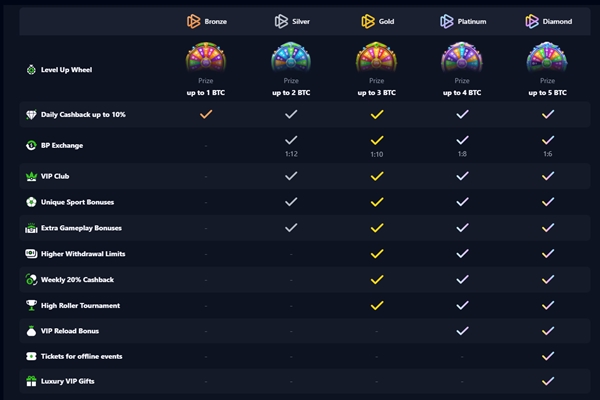
Task: Click the 'Luxury VIP Gifts' label
Action: tap(67, 381)
